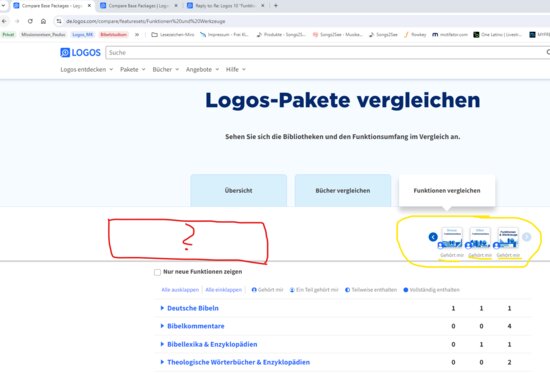Click the Missionsreisen_Paulus bookmark
Viewport: 550px width, 374px height.
click(43, 34)
